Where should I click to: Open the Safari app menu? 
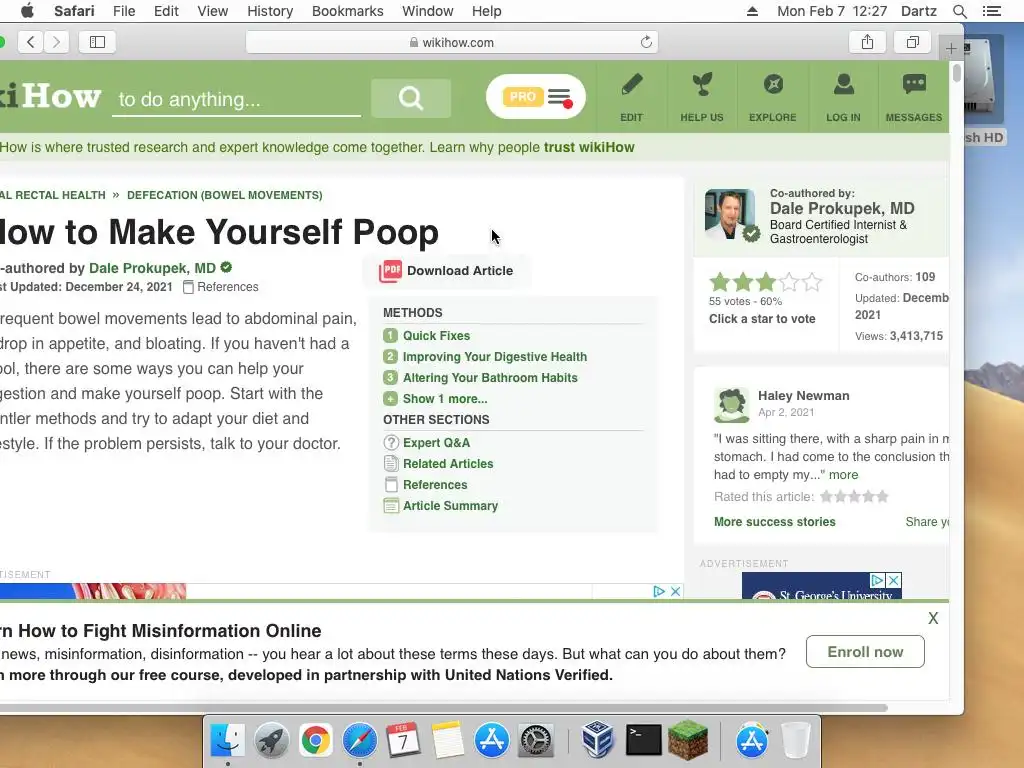[x=74, y=11]
